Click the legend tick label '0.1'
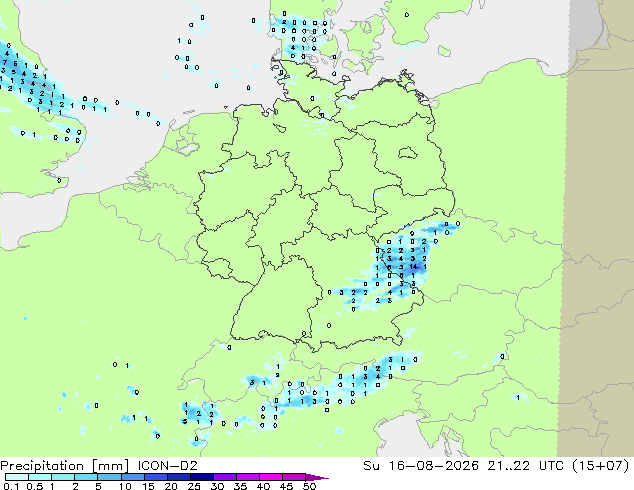634x490 pixels. click(11, 486)
